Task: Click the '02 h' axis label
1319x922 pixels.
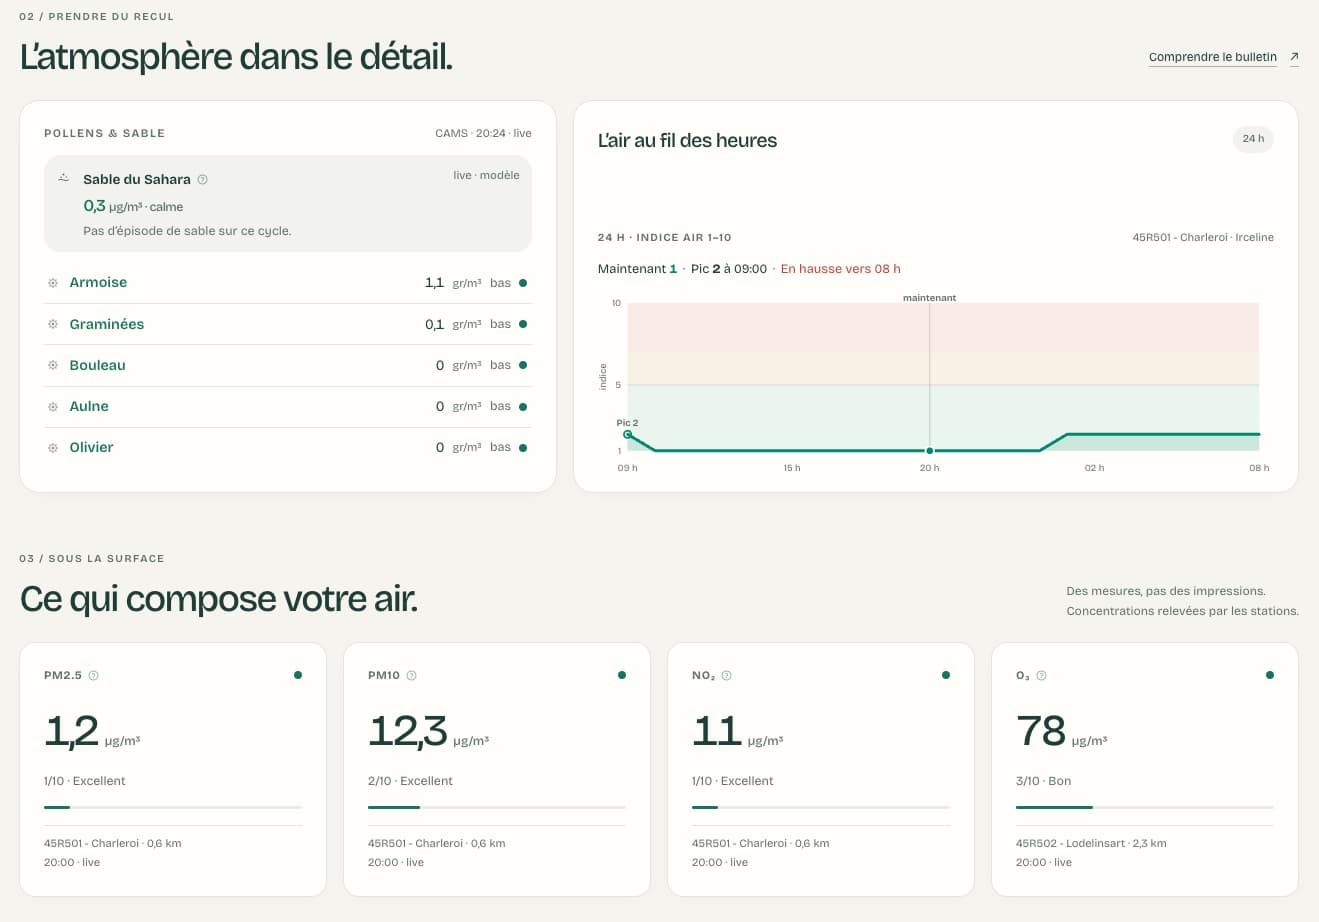Action: (1094, 468)
